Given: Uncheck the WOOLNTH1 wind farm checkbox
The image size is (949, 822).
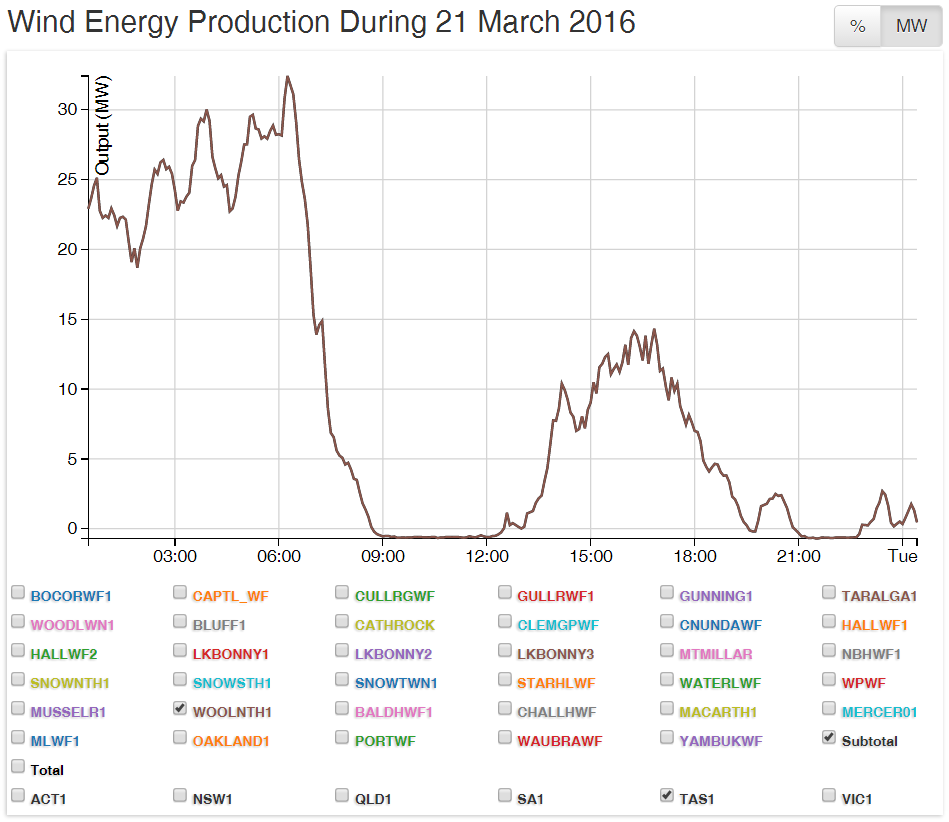Looking at the screenshot, I should coord(180,708).
